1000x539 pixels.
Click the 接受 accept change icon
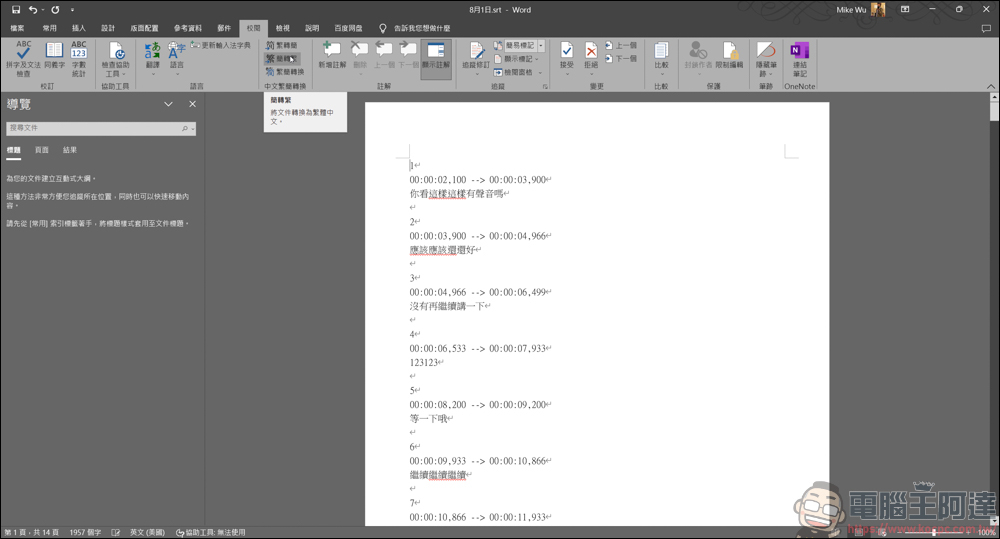[x=566, y=57]
